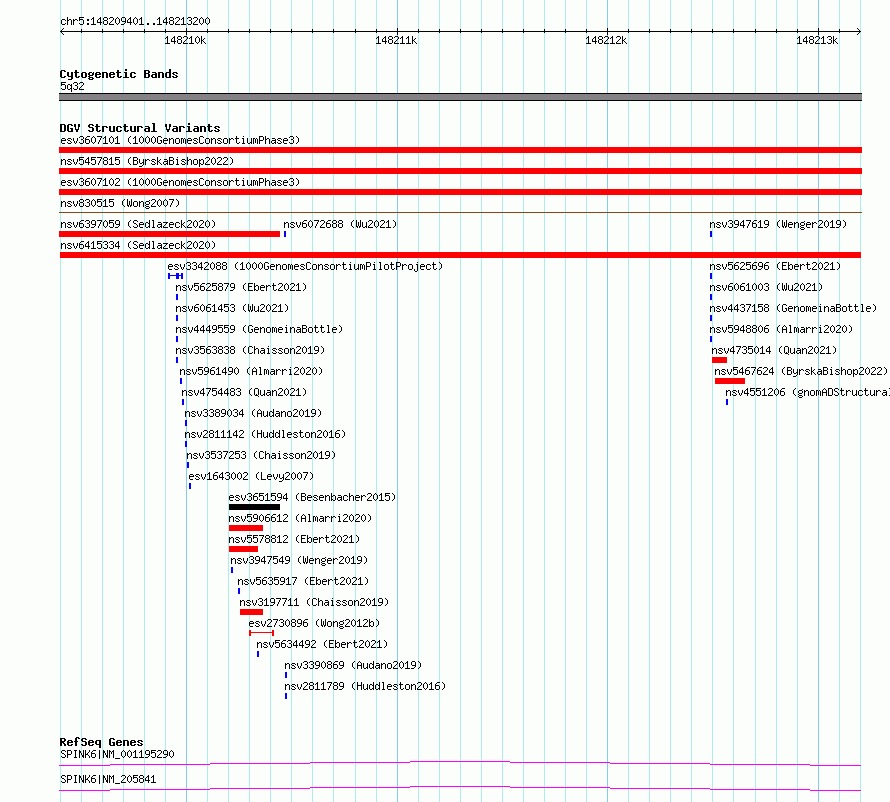Select SPINK6|NM_205841 gene label

[108, 779]
